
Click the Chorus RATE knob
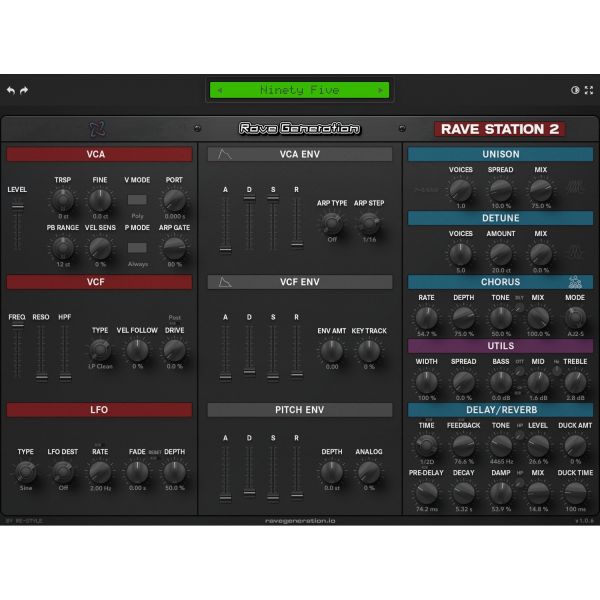426,318
